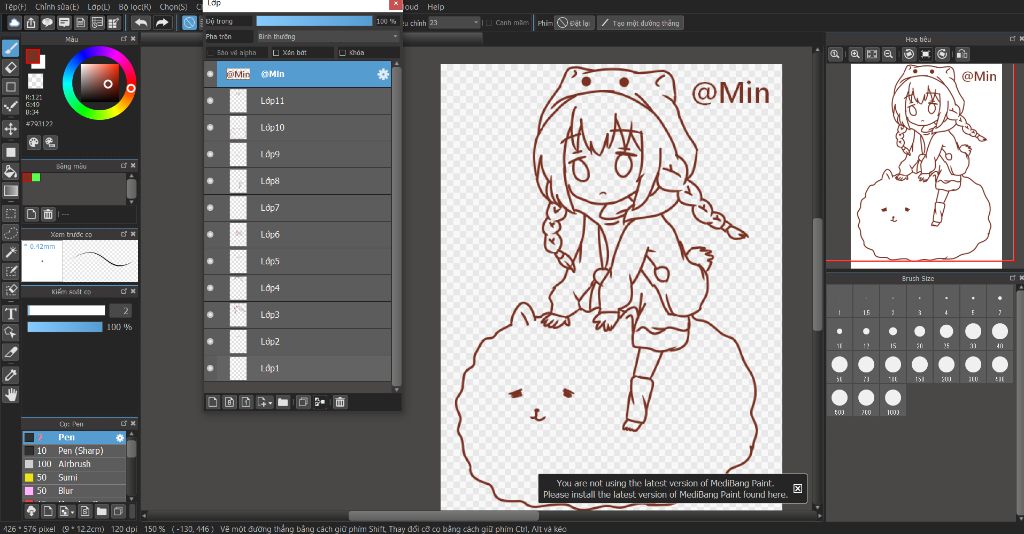Click the export/share icon in top toolbar
The width and height of the screenshot is (1024, 534).
coord(31,23)
